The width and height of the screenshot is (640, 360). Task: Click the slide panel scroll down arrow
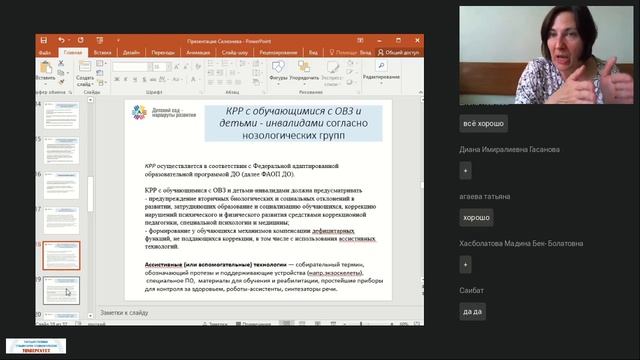(91, 316)
